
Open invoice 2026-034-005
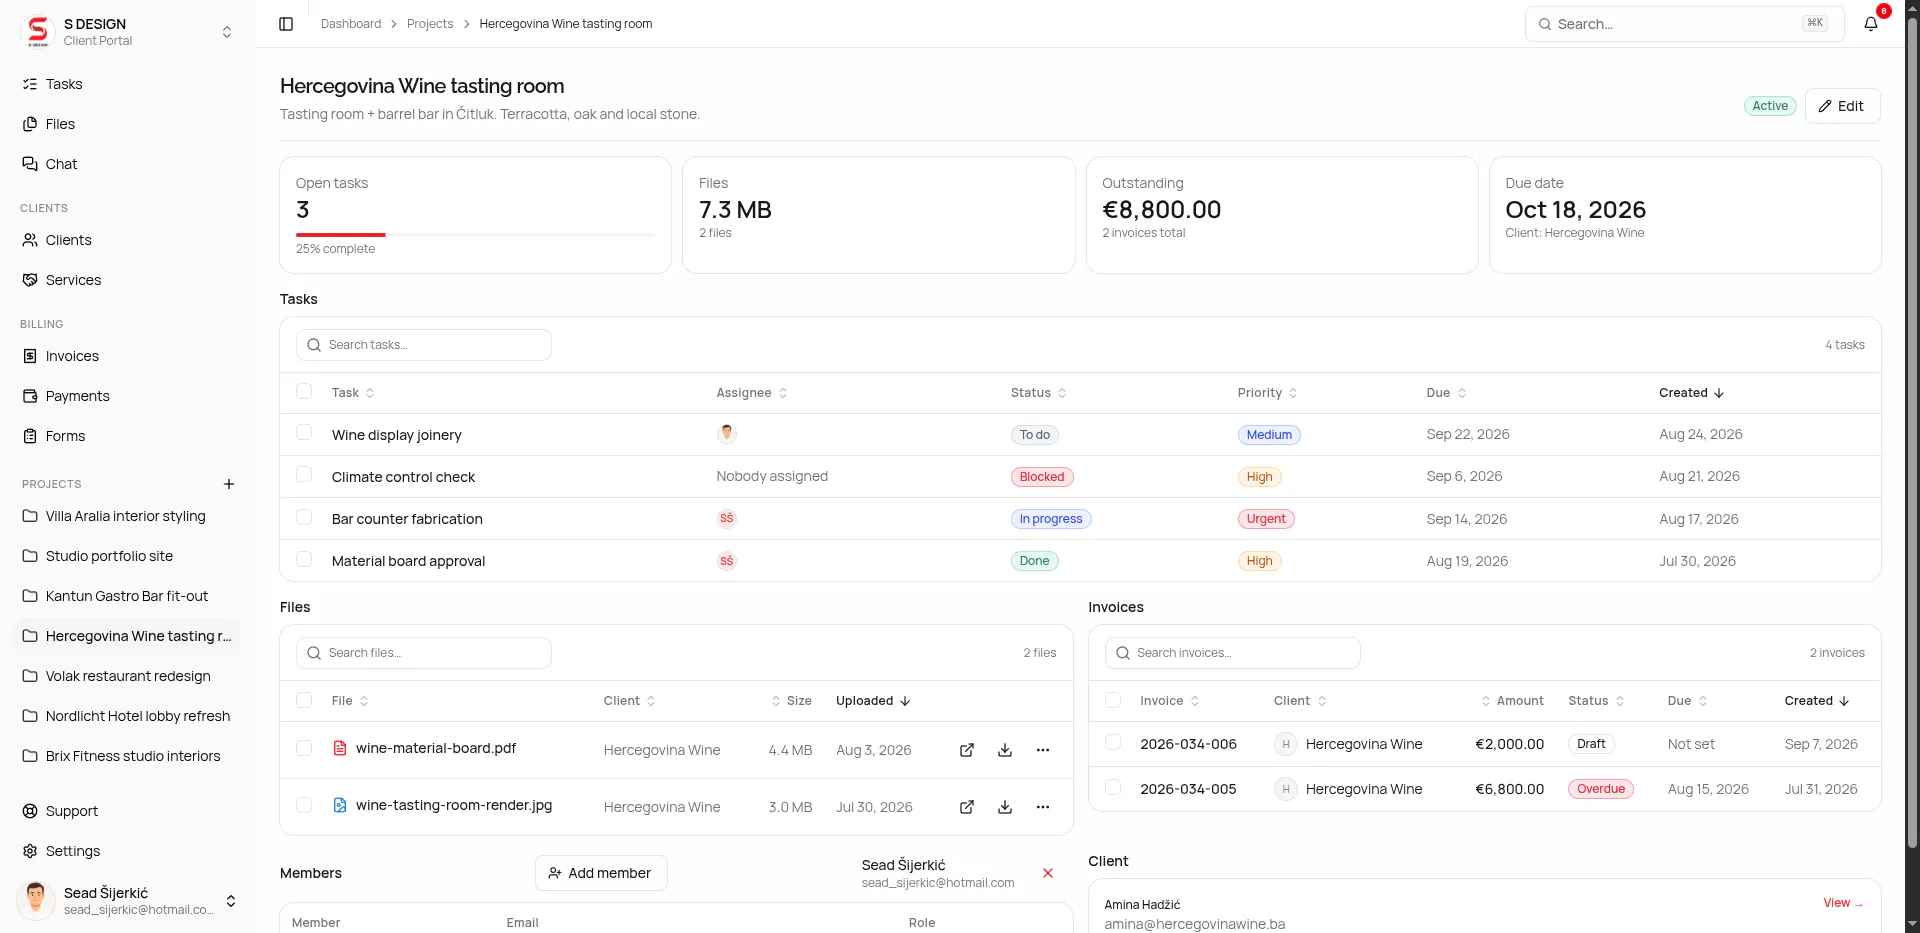click(1188, 789)
